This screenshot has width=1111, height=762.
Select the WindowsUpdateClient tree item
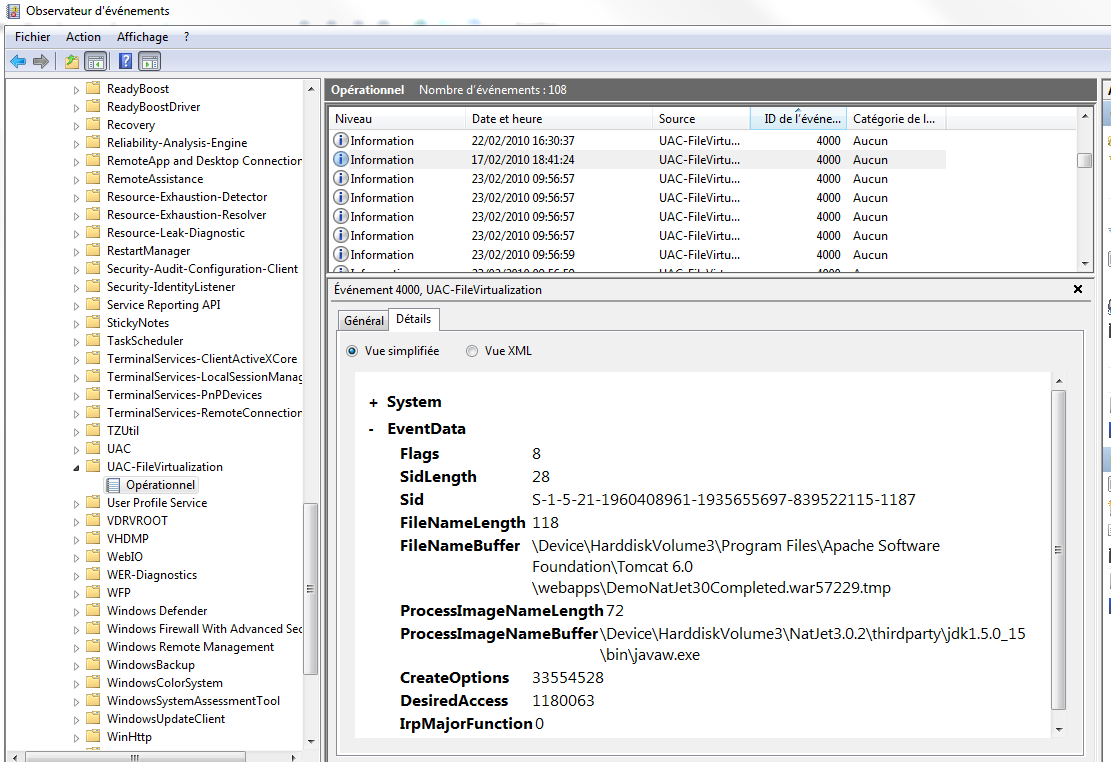(165, 719)
